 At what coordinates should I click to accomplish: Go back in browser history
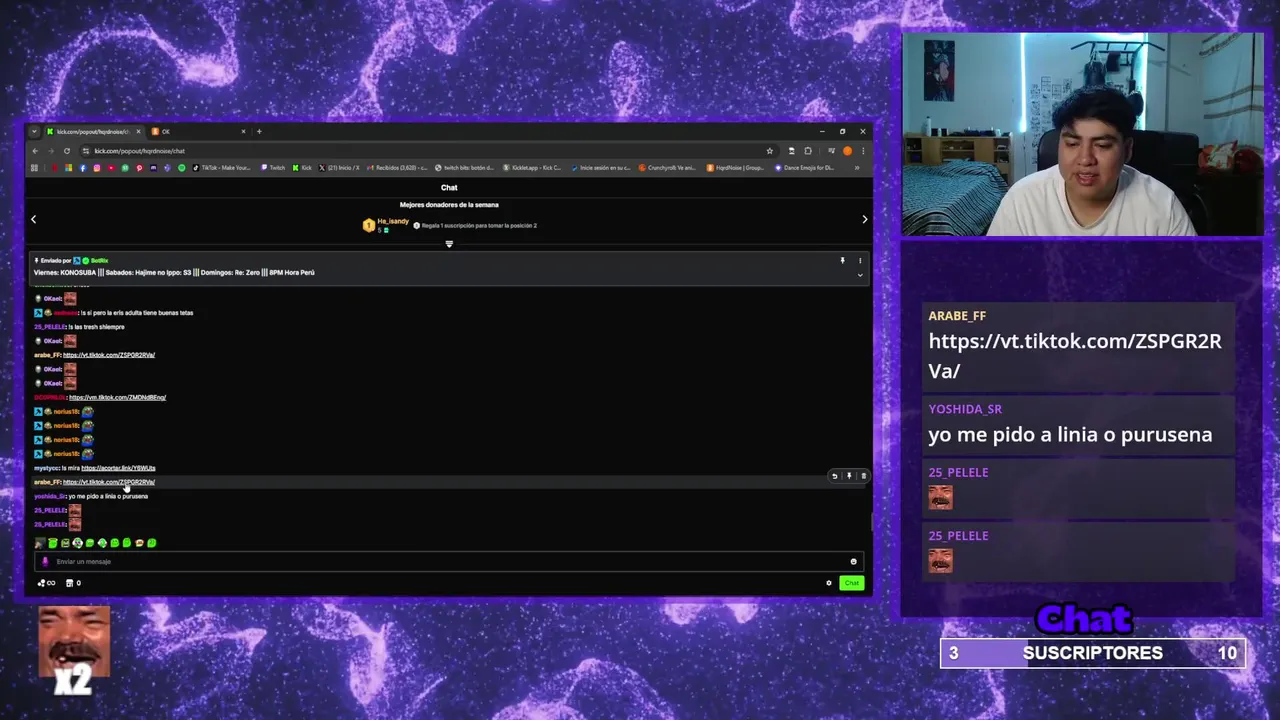[x=35, y=151]
